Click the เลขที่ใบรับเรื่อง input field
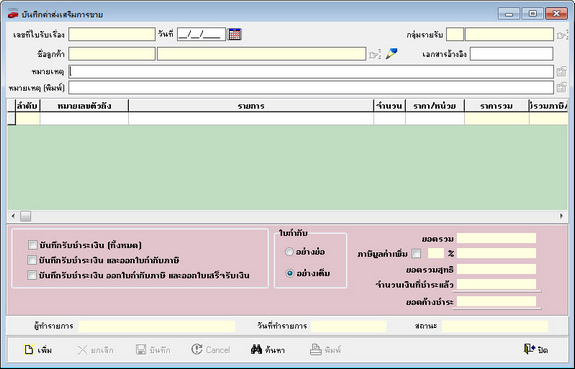Screen dimensions: 575x369 click(x=112, y=34)
